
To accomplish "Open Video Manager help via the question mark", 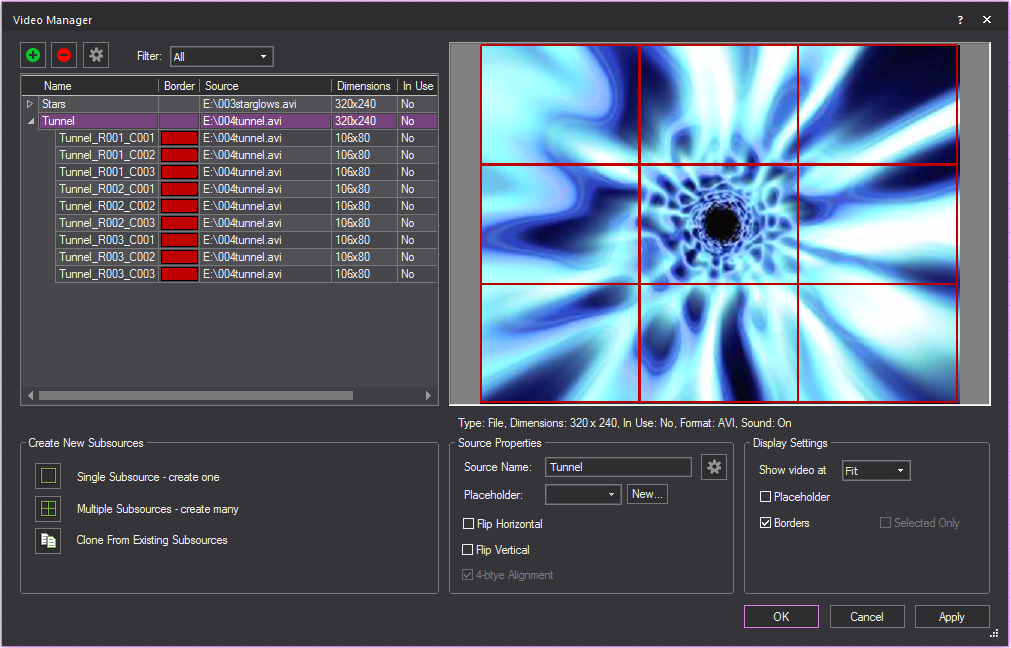I will tap(959, 19).
